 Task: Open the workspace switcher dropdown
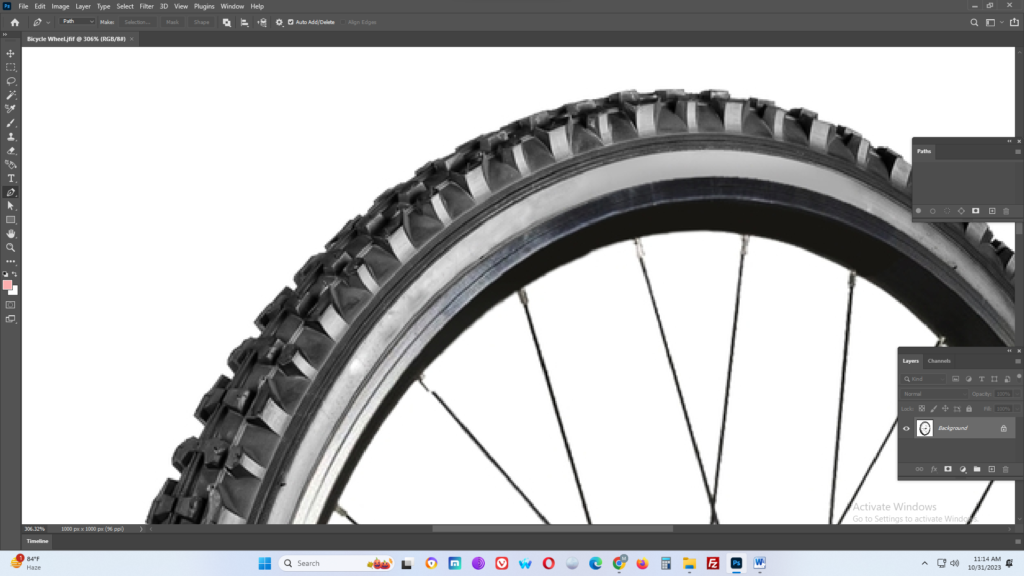point(993,22)
